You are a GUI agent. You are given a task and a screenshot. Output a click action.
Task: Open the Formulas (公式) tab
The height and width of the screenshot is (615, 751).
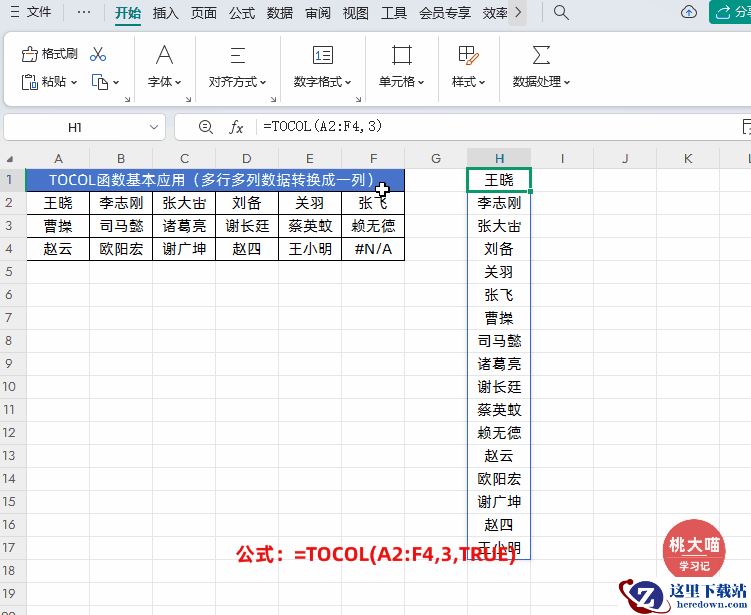[x=241, y=13]
